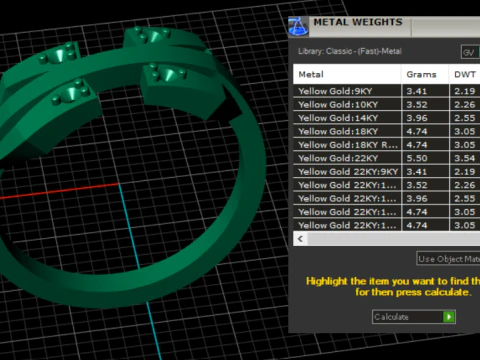480x360 pixels.
Task: Select Yellow Gold 22KY:9KY row
Action: (x=387, y=172)
